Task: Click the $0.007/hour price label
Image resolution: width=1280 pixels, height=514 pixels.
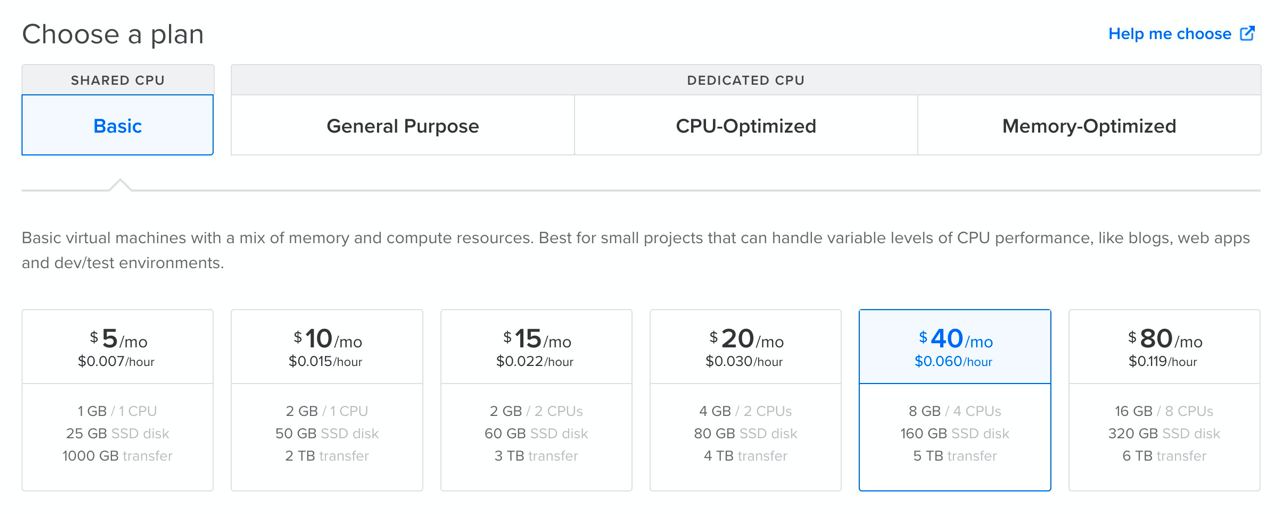Action: pos(117,362)
